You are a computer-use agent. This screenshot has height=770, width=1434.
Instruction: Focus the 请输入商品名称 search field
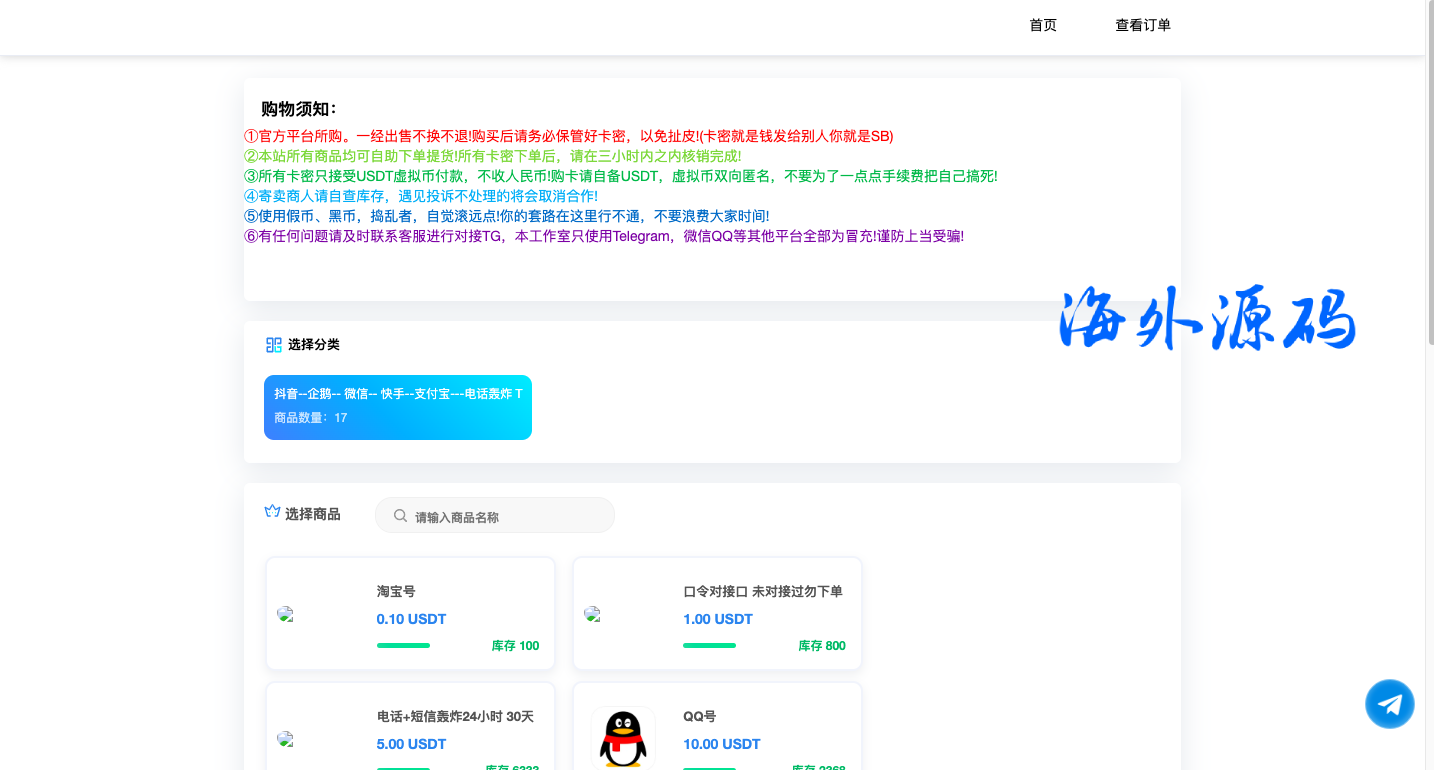pos(505,517)
